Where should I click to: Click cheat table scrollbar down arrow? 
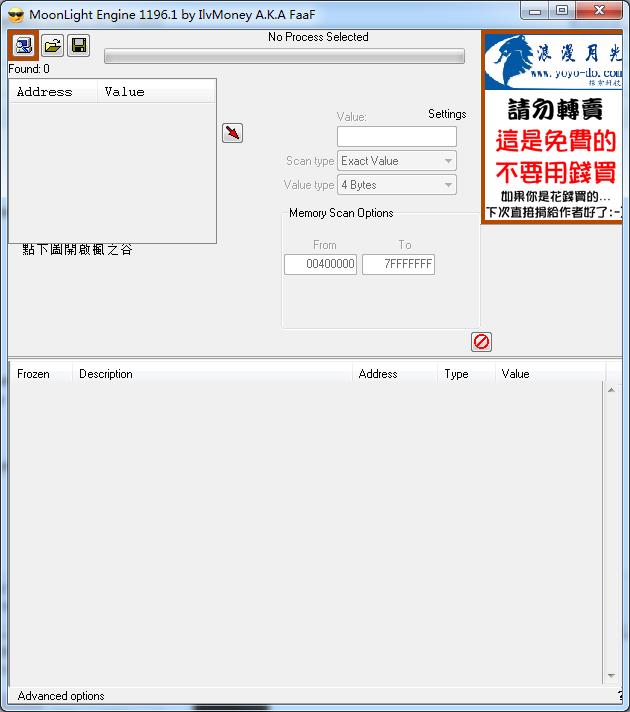[x=611, y=676]
